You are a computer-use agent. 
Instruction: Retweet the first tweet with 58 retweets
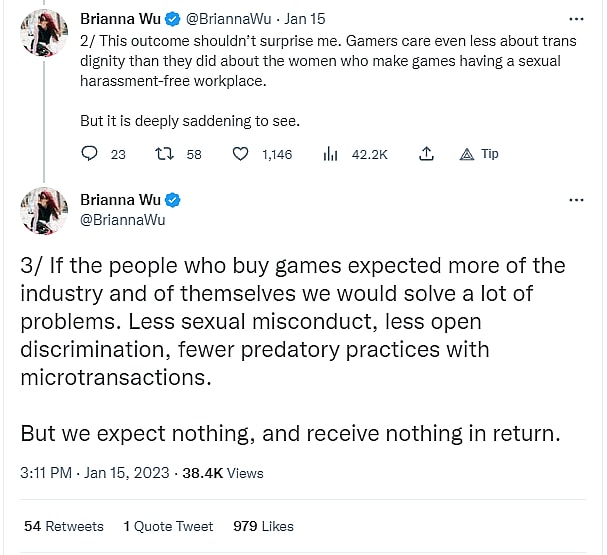pyautogui.click(x=167, y=154)
